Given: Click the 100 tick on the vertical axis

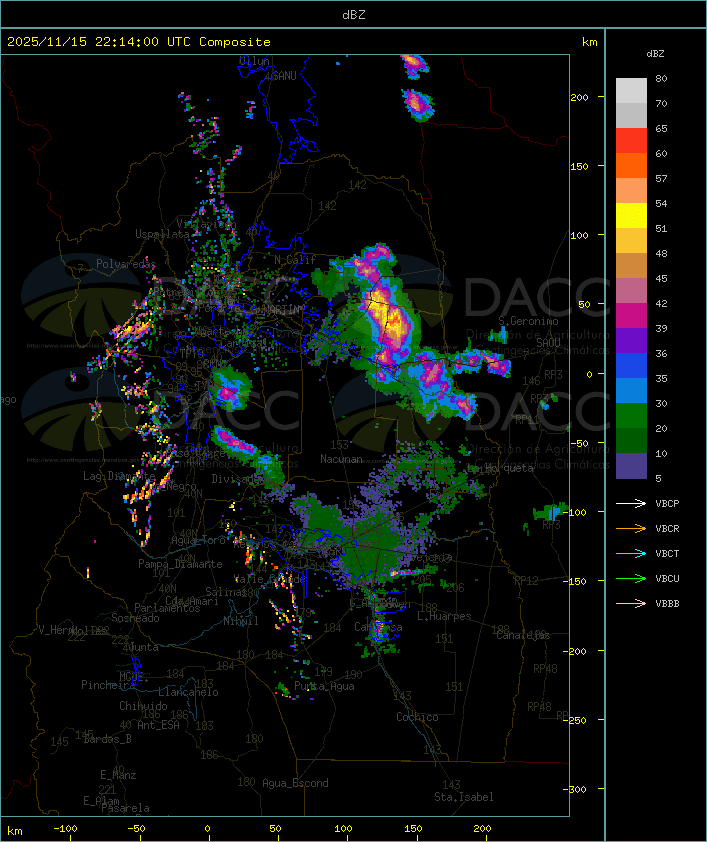Looking at the screenshot, I should click(579, 235).
